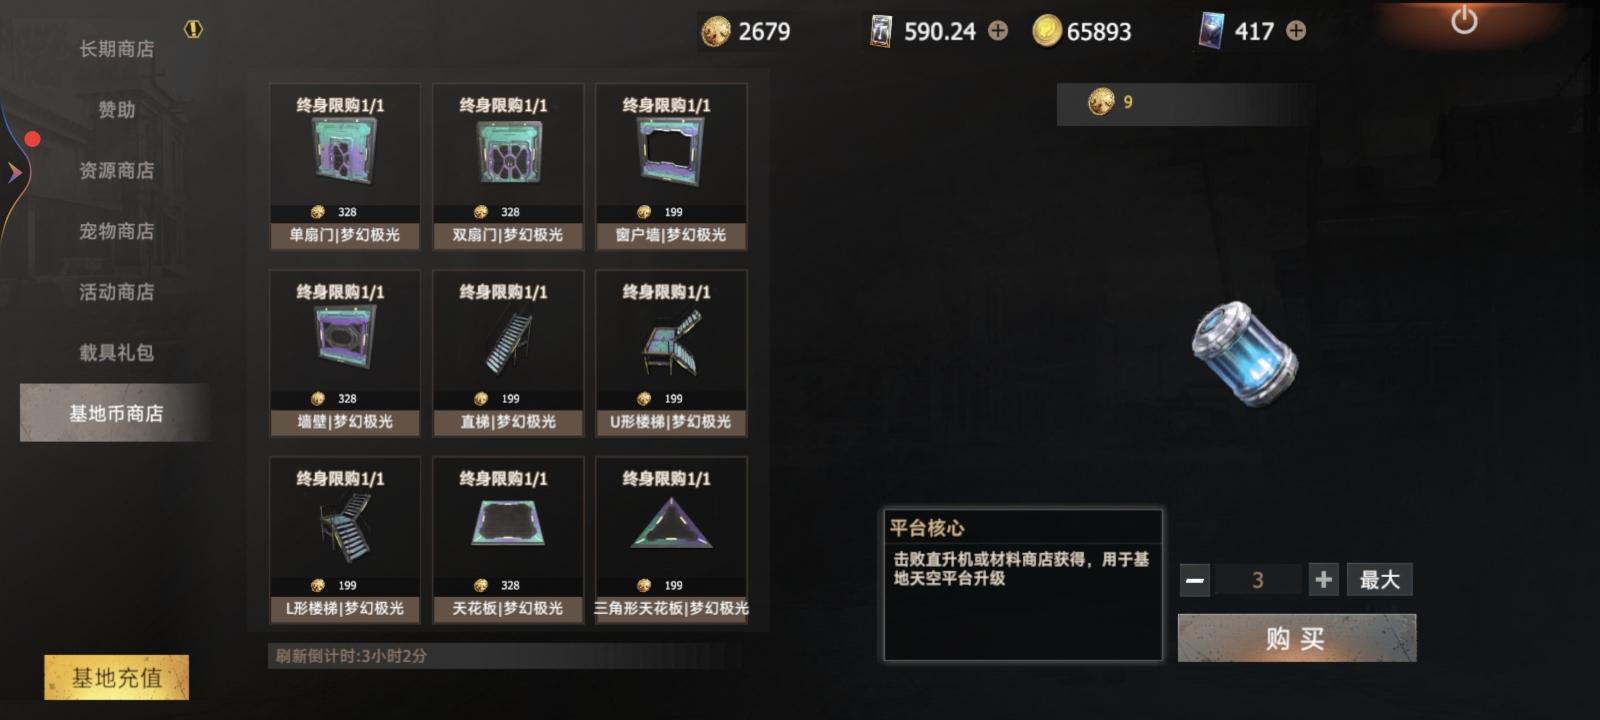Decrease purchase quantity with minus button
The width and height of the screenshot is (1600, 720).
1195,580
